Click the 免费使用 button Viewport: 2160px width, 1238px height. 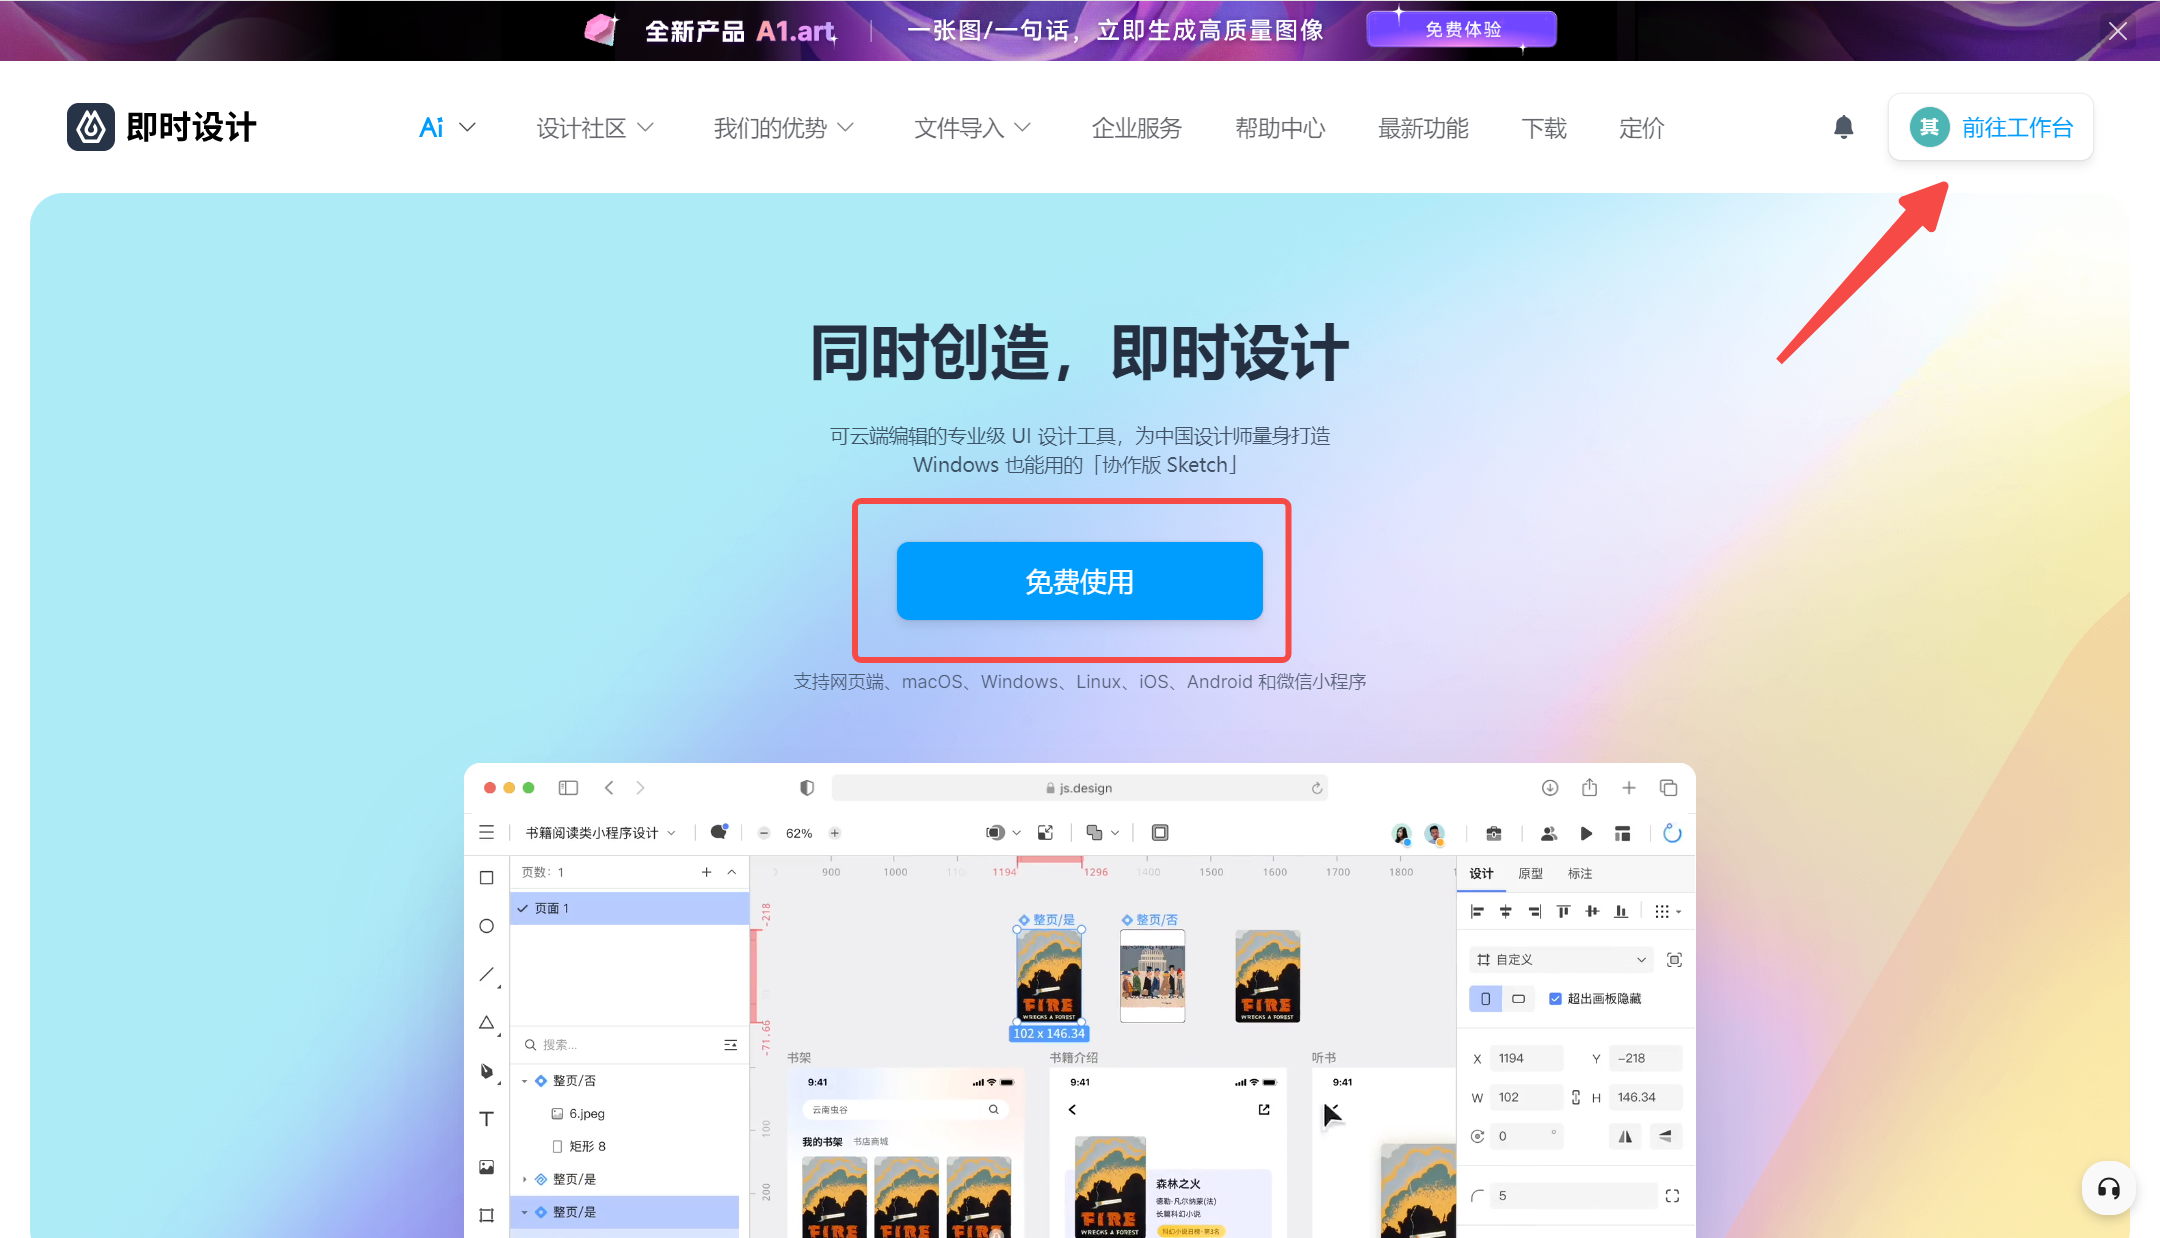(1080, 581)
